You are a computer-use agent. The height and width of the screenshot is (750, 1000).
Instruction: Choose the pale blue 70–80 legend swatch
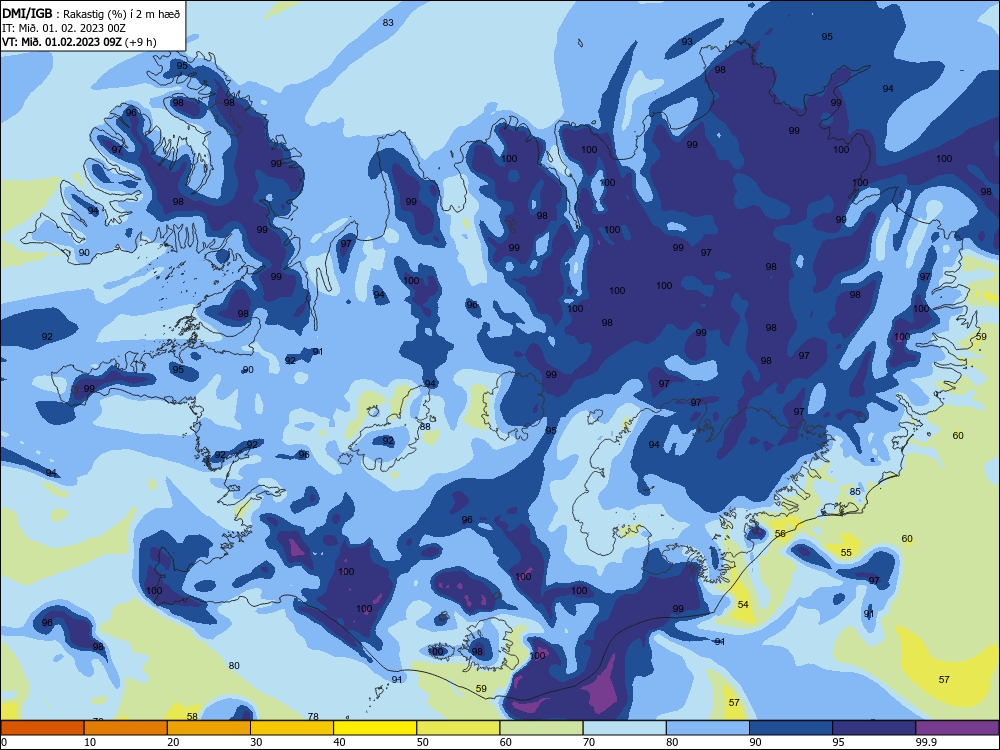[624, 728]
